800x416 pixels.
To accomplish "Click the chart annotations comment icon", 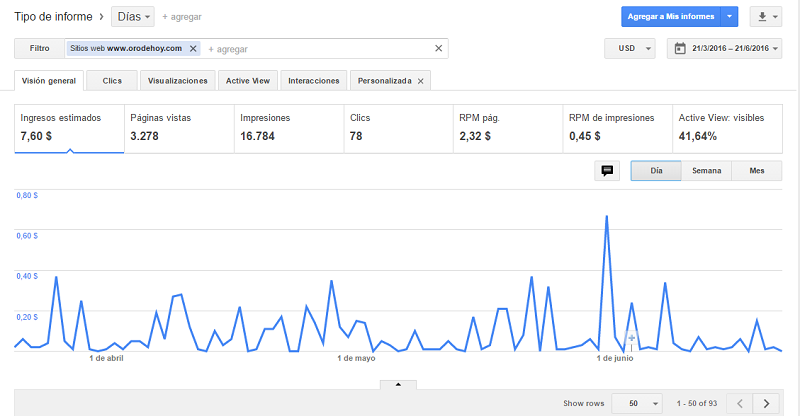I will click(x=607, y=170).
